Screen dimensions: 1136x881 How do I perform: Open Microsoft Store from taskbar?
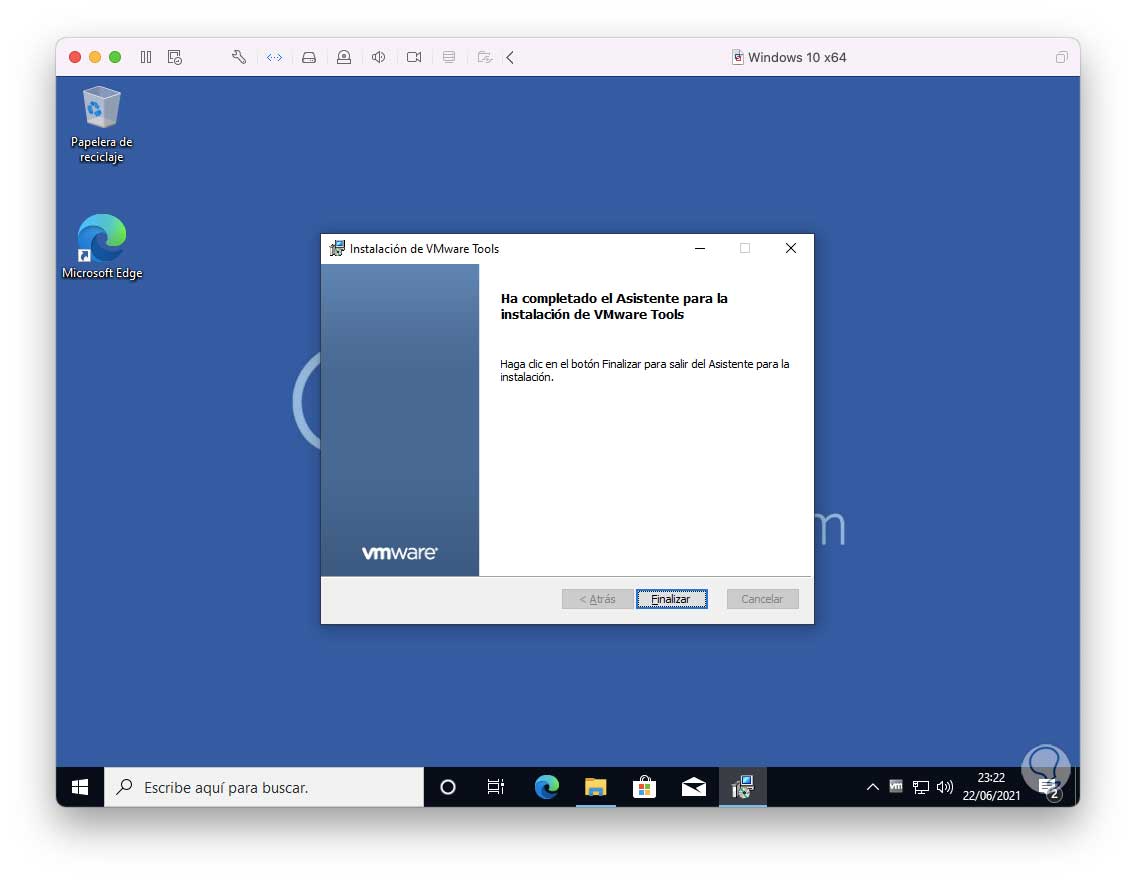[x=644, y=787]
